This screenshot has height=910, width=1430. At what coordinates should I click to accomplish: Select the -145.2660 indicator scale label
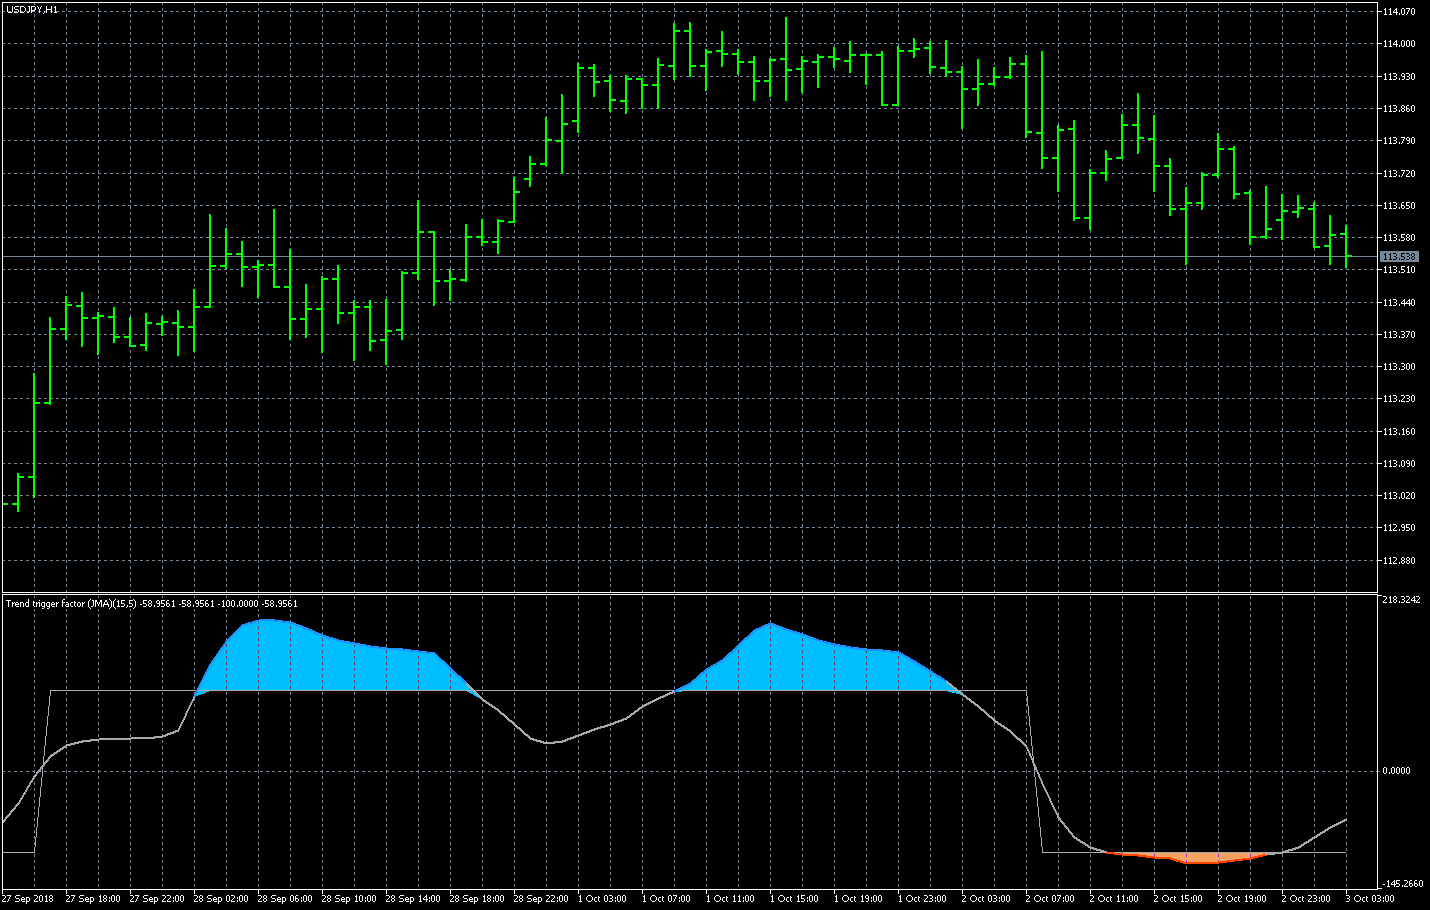tap(1402, 884)
